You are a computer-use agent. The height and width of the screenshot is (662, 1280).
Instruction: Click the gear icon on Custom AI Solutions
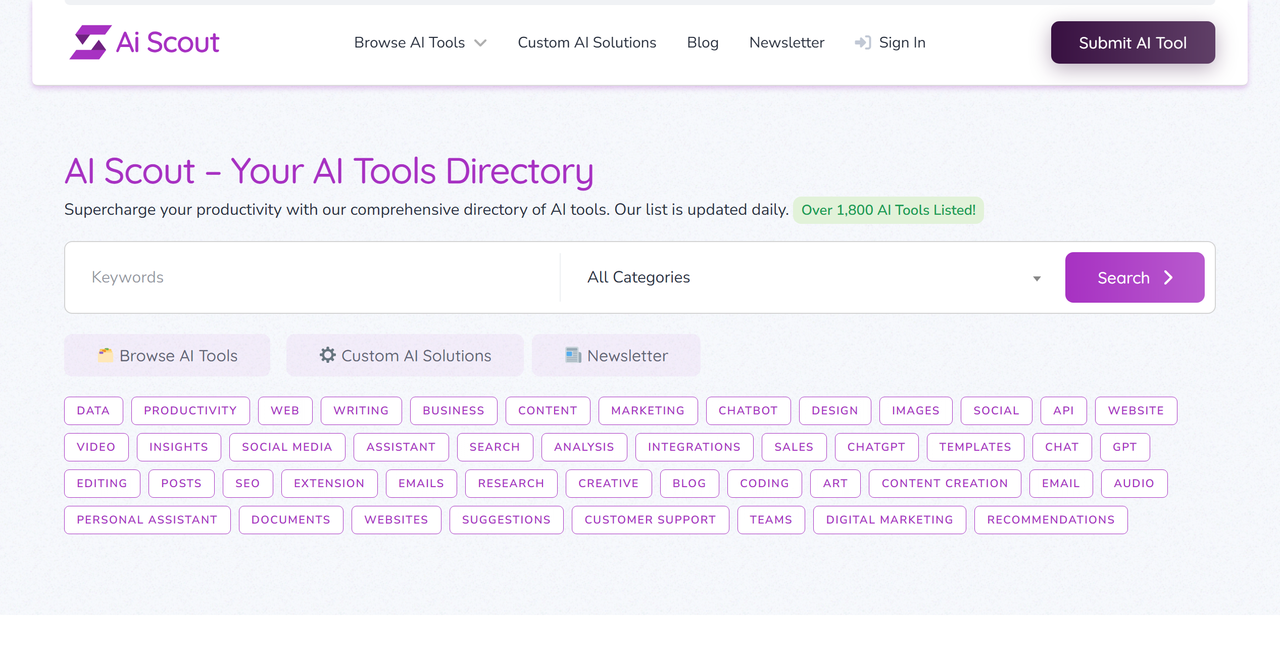click(x=328, y=355)
